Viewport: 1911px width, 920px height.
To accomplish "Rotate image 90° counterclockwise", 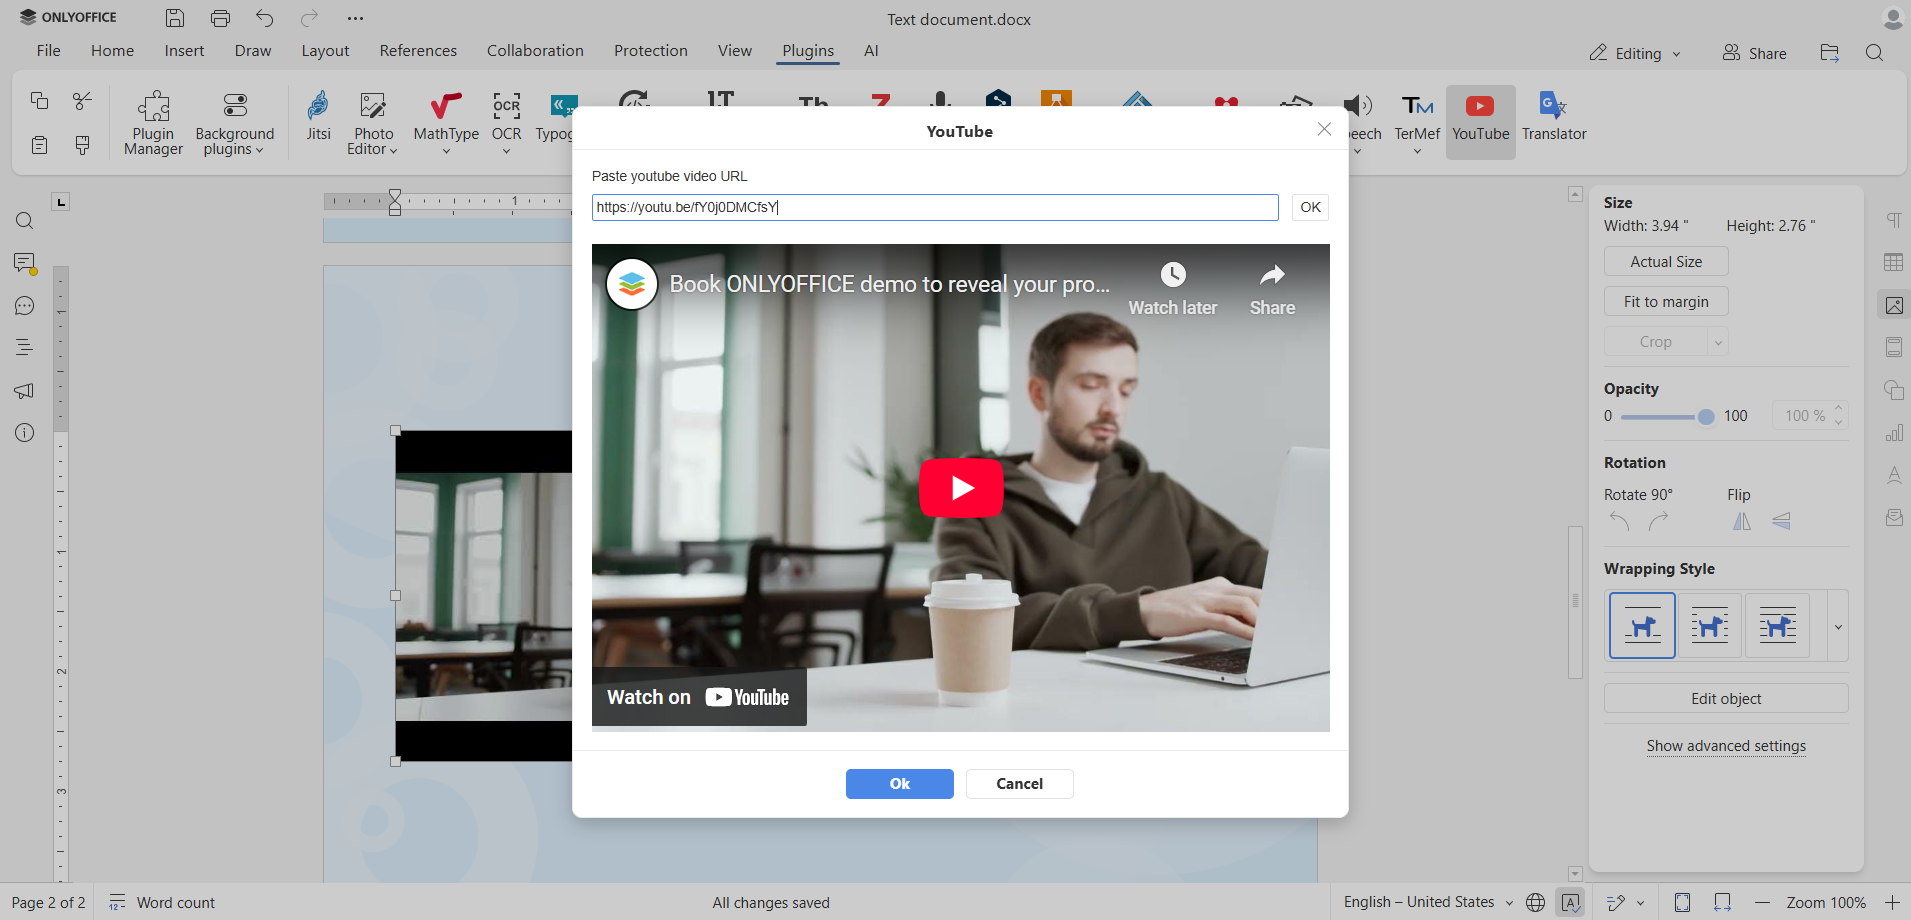I will tap(1620, 521).
